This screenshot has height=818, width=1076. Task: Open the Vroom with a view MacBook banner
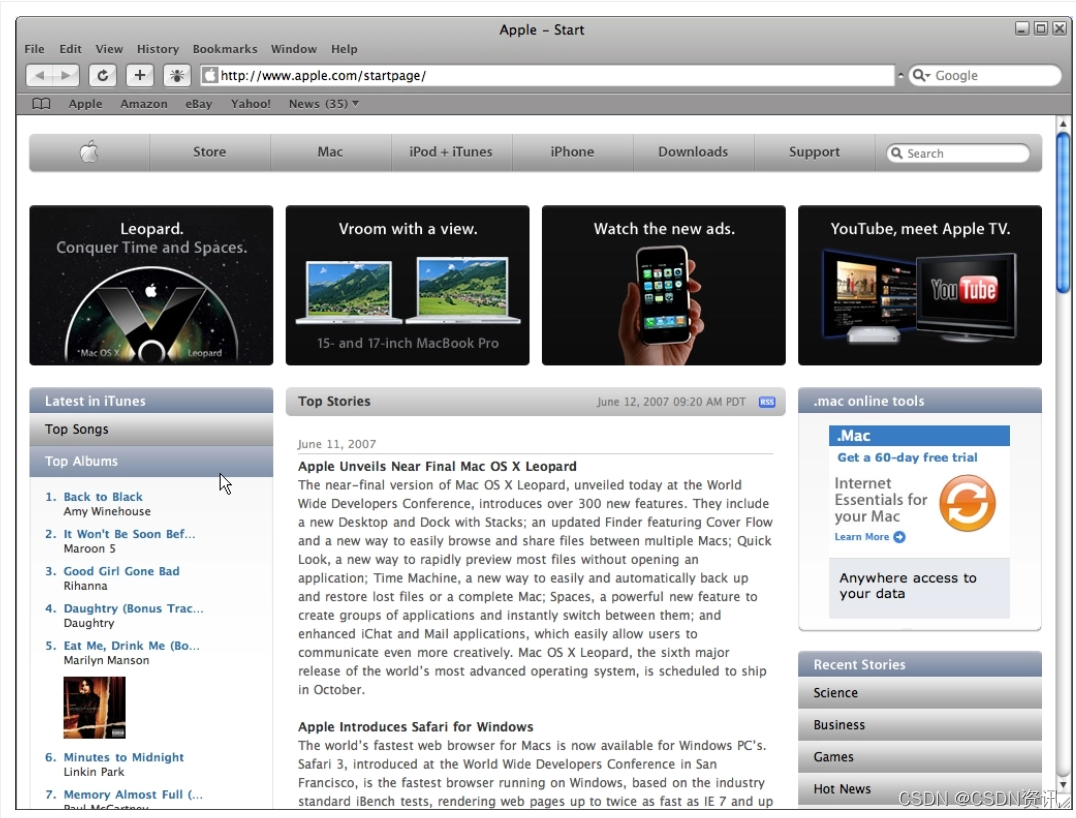(408, 285)
